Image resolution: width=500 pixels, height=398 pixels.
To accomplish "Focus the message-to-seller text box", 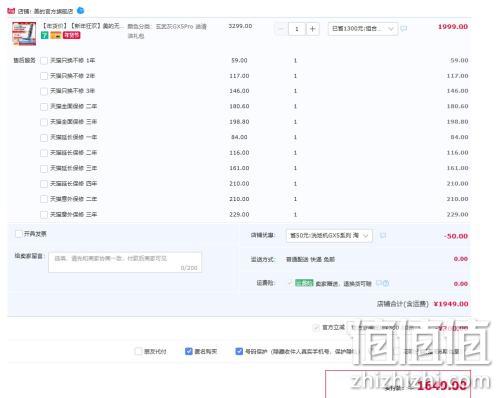I will pos(125,262).
